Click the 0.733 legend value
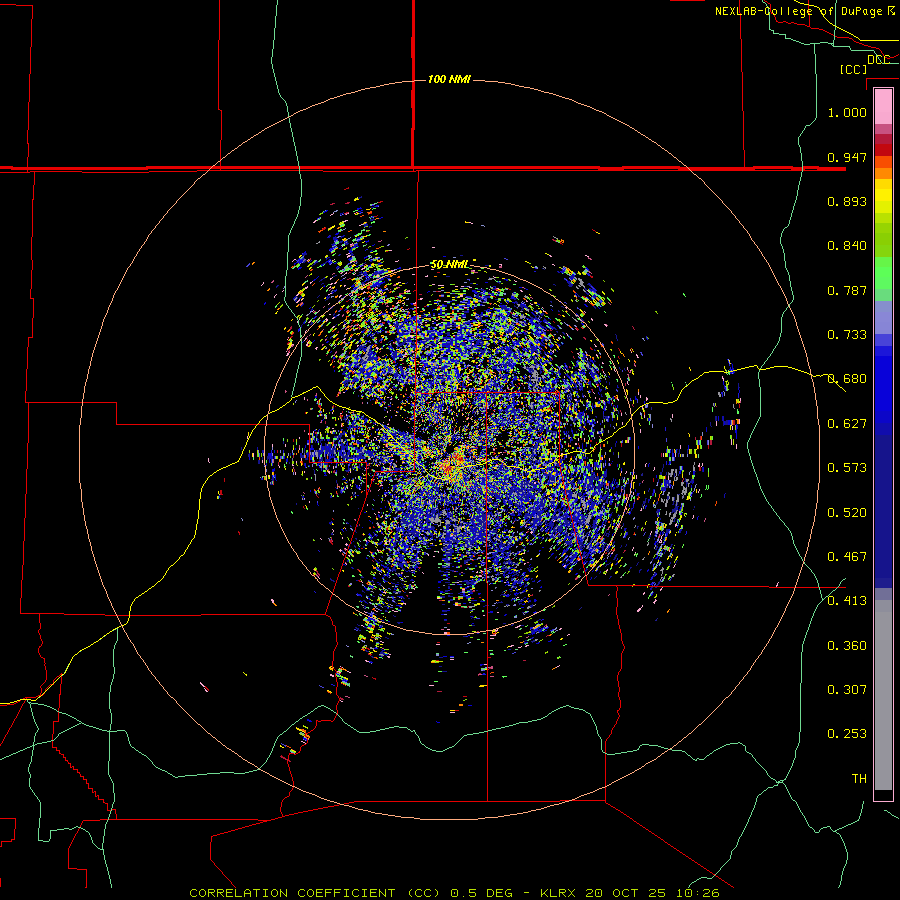The height and width of the screenshot is (900, 900). 847,335
